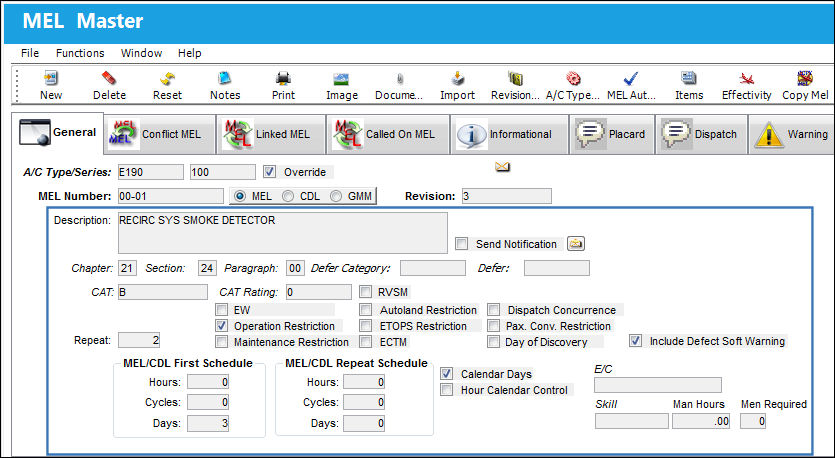Click the New toolbar icon
This screenshot has width=835, height=458.
click(51, 79)
